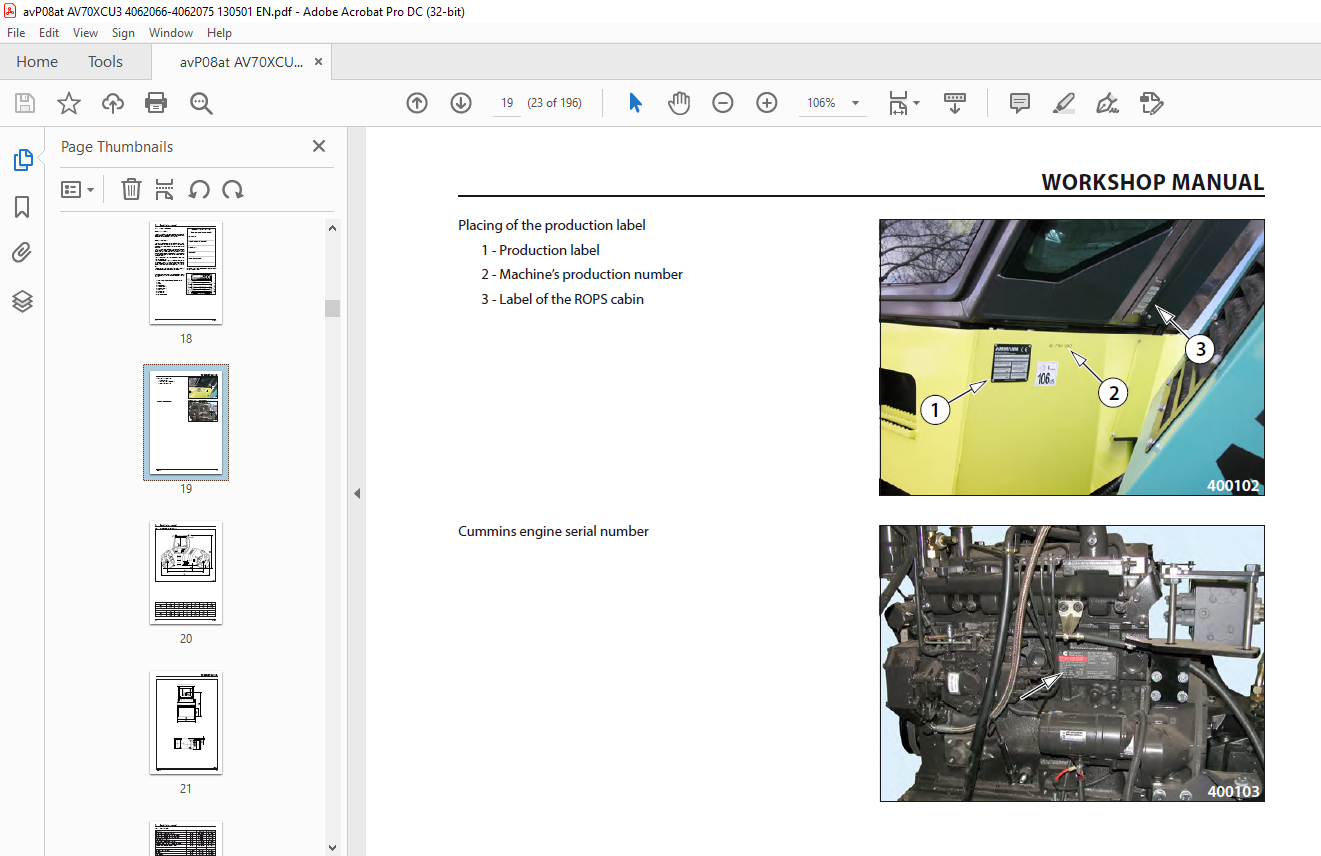
Task: Click 'Placing of the production label' text
Action: (552, 225)
